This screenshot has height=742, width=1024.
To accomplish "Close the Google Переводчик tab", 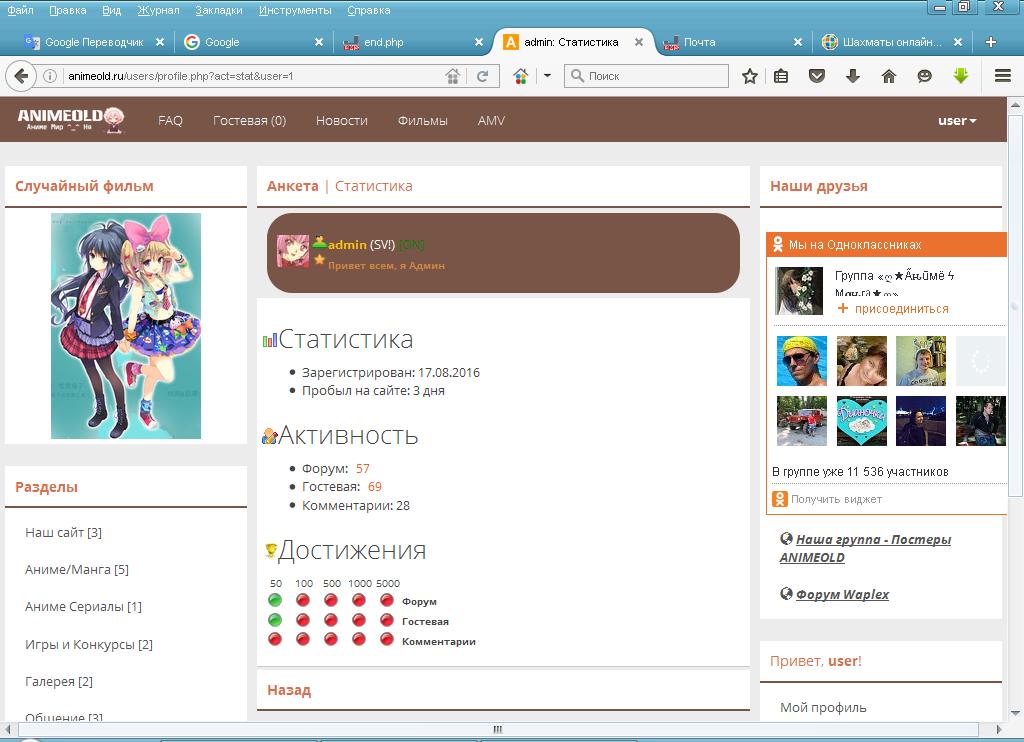I will 159,42.
